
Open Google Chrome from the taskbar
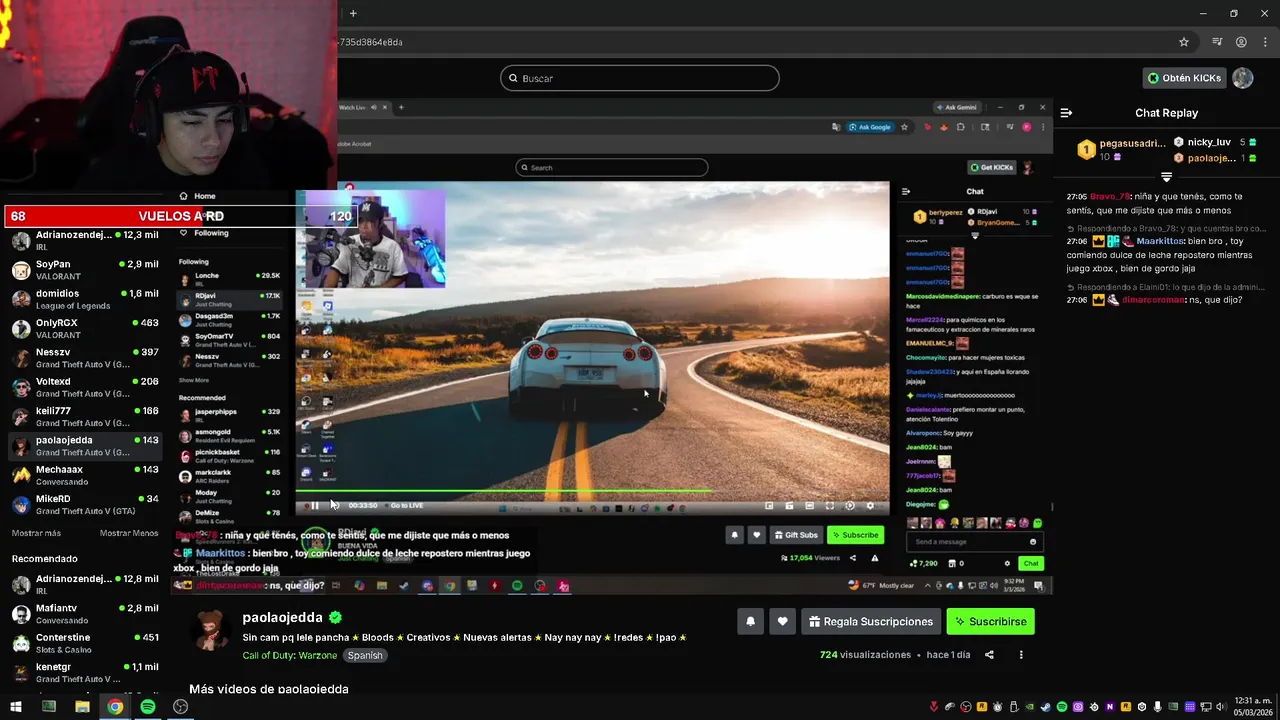pos(115,707)
